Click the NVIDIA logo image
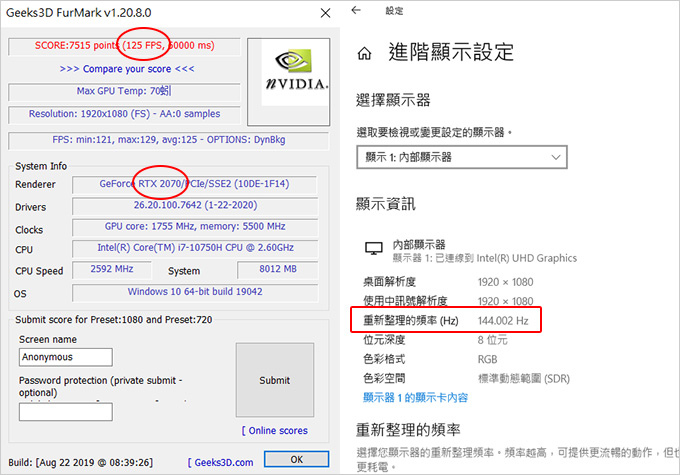The image size is (680, 475). (295, 72)
